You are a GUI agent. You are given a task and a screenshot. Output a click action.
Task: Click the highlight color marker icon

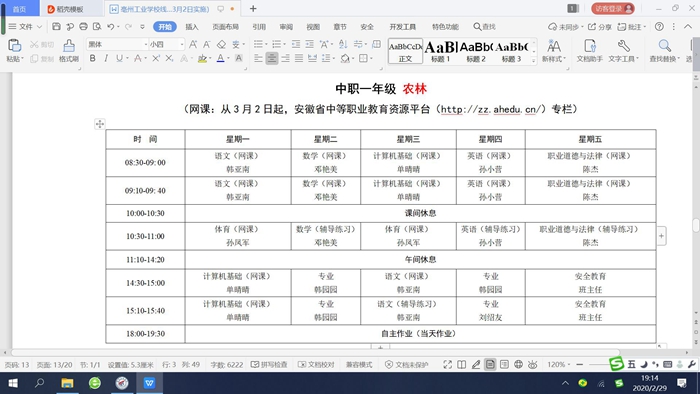202,58
